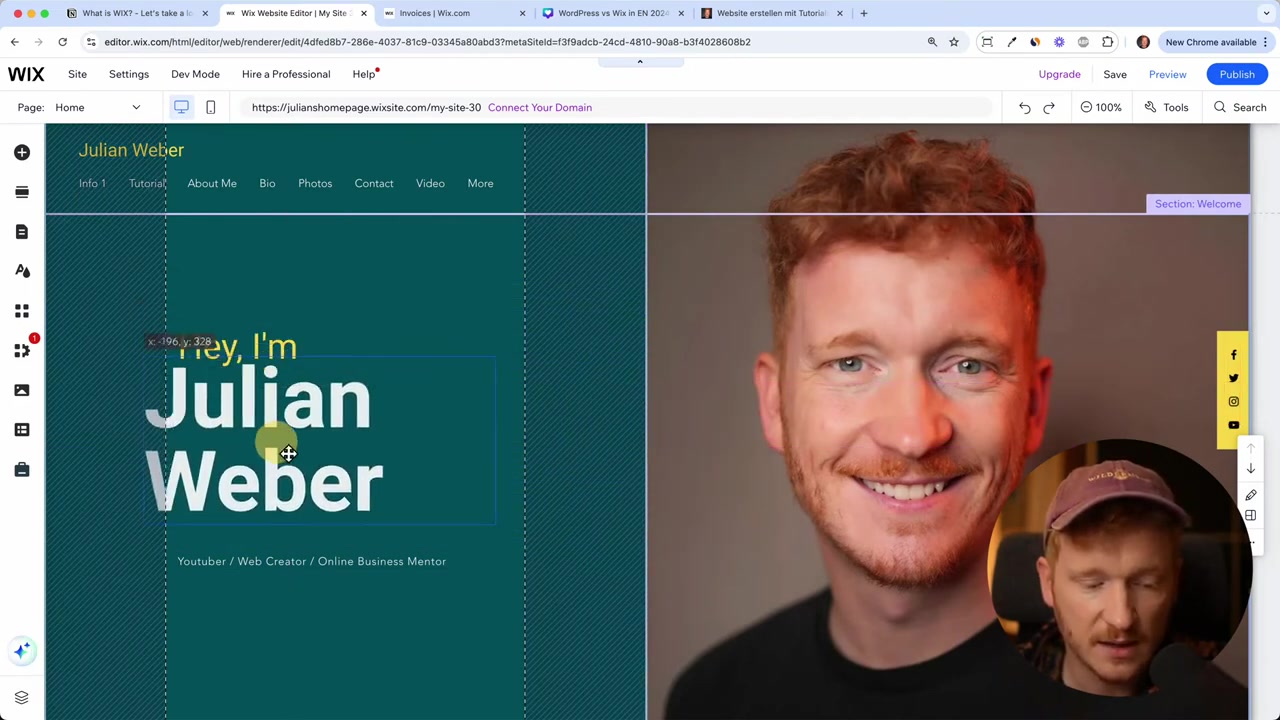Screen dimensions: 1280x720
Task: Open the Page Home dropdown
Action: coord(97,107)
